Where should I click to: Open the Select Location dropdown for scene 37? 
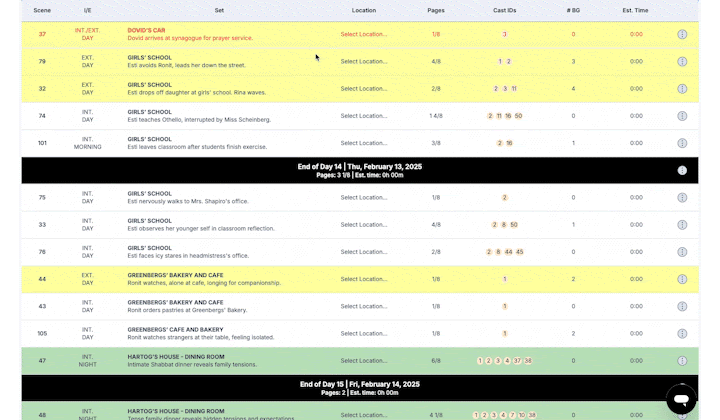pyautogui.click(x=363, y=34)
